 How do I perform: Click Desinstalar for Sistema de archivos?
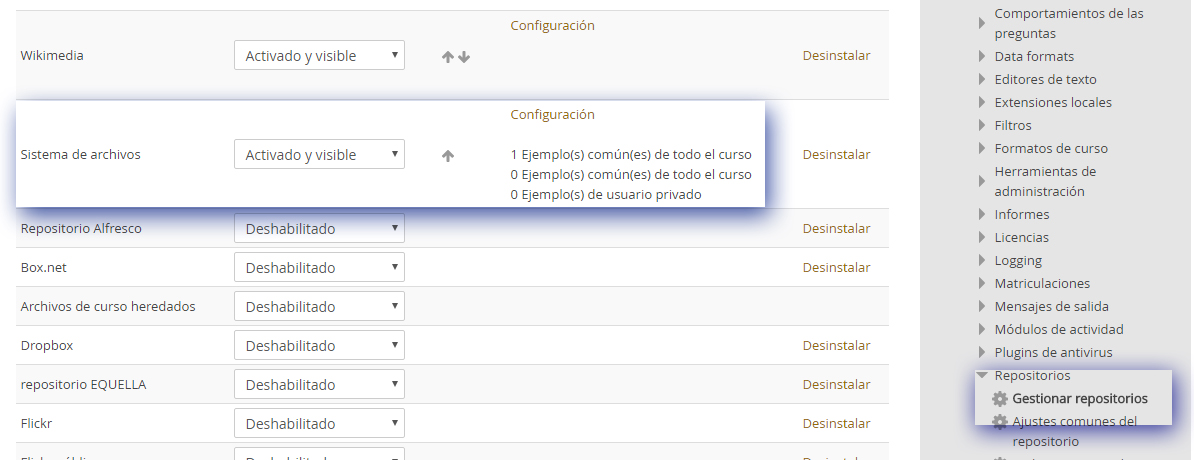coord(836,155)
